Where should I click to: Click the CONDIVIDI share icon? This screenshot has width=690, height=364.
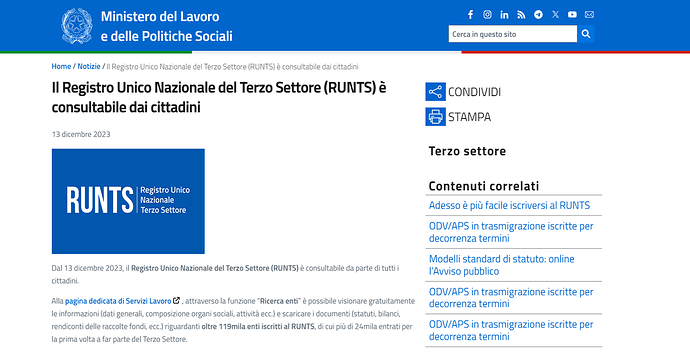click(x=435, y=92)
